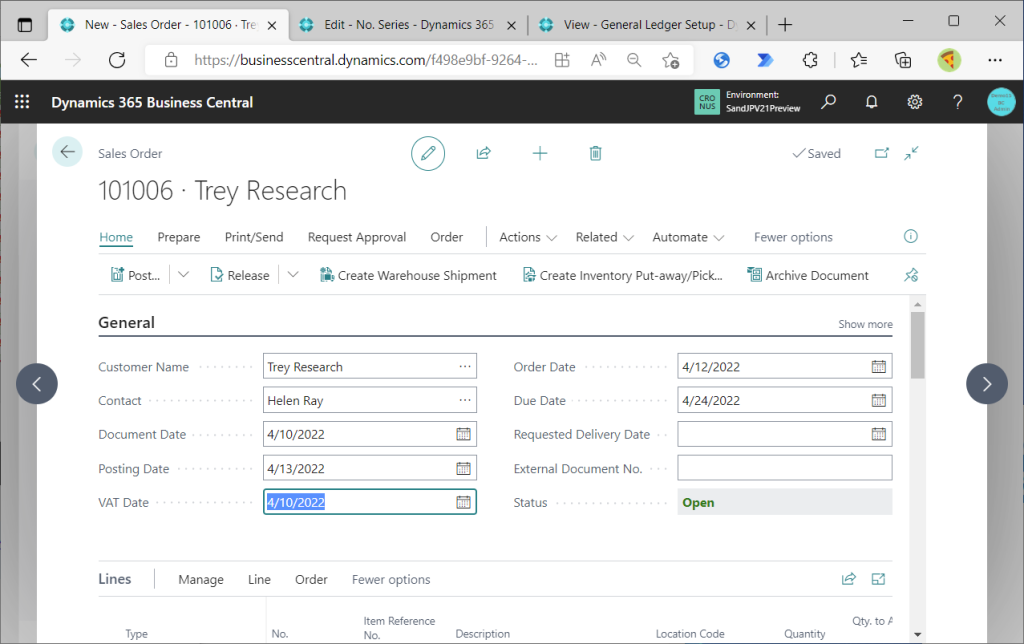
Task: Expand the Automate menu
Action: coord(688,237)
